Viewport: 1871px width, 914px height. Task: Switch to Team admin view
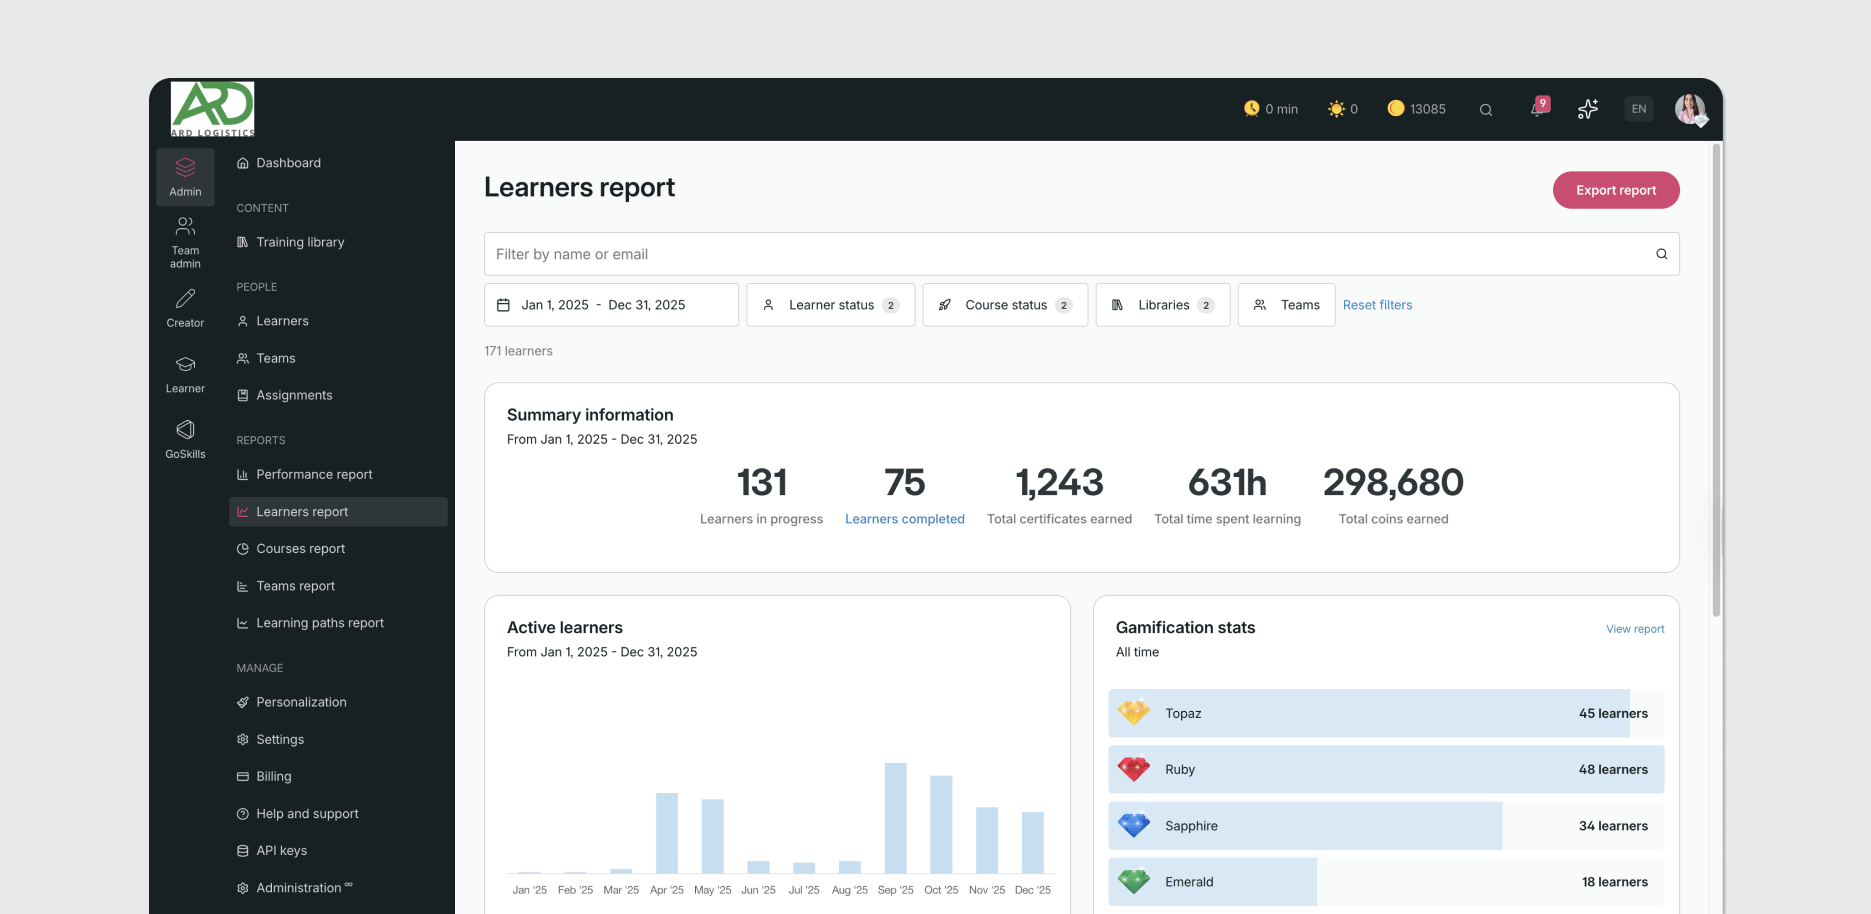pos(185,243)
